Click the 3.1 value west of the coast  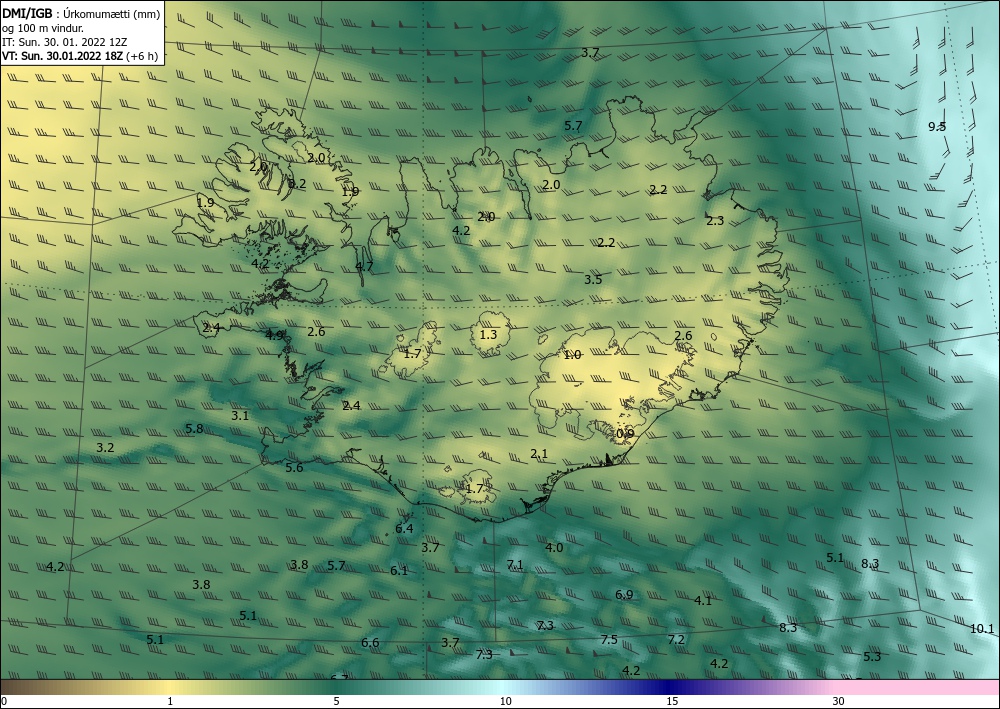[240, 416]
